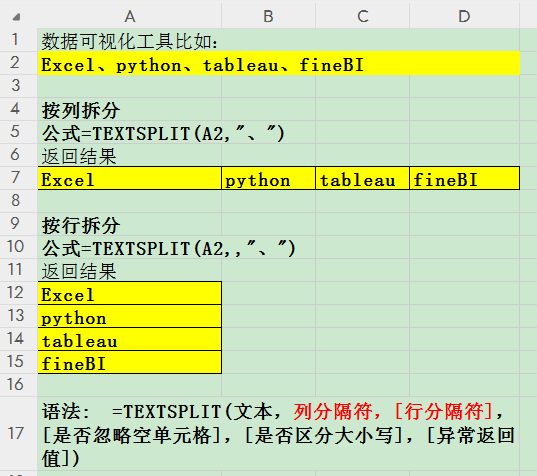The height and width of the screenshot is (476, 537).
Task: Click the '按列拆分' heading cell
Action: [x=129, y=109]
